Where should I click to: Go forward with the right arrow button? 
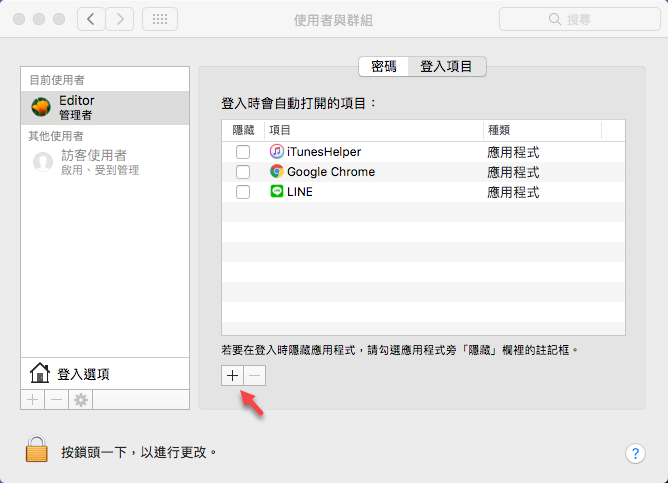click(x=120, y=19)
